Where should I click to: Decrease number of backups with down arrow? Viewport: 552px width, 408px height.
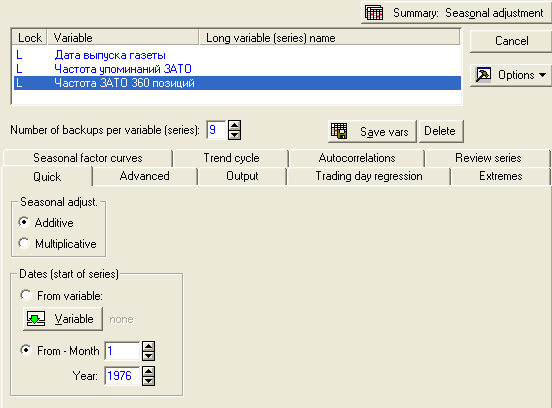[235, 135]
